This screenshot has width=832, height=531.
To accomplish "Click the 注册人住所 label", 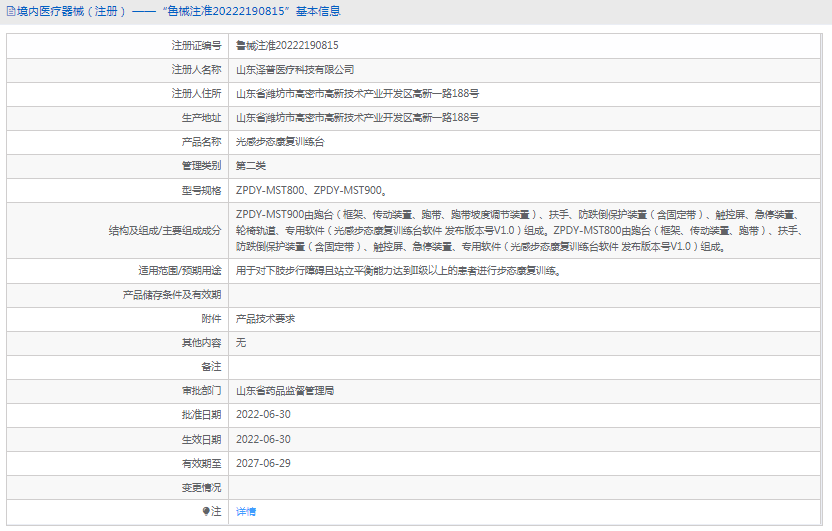I will (196, 93).
